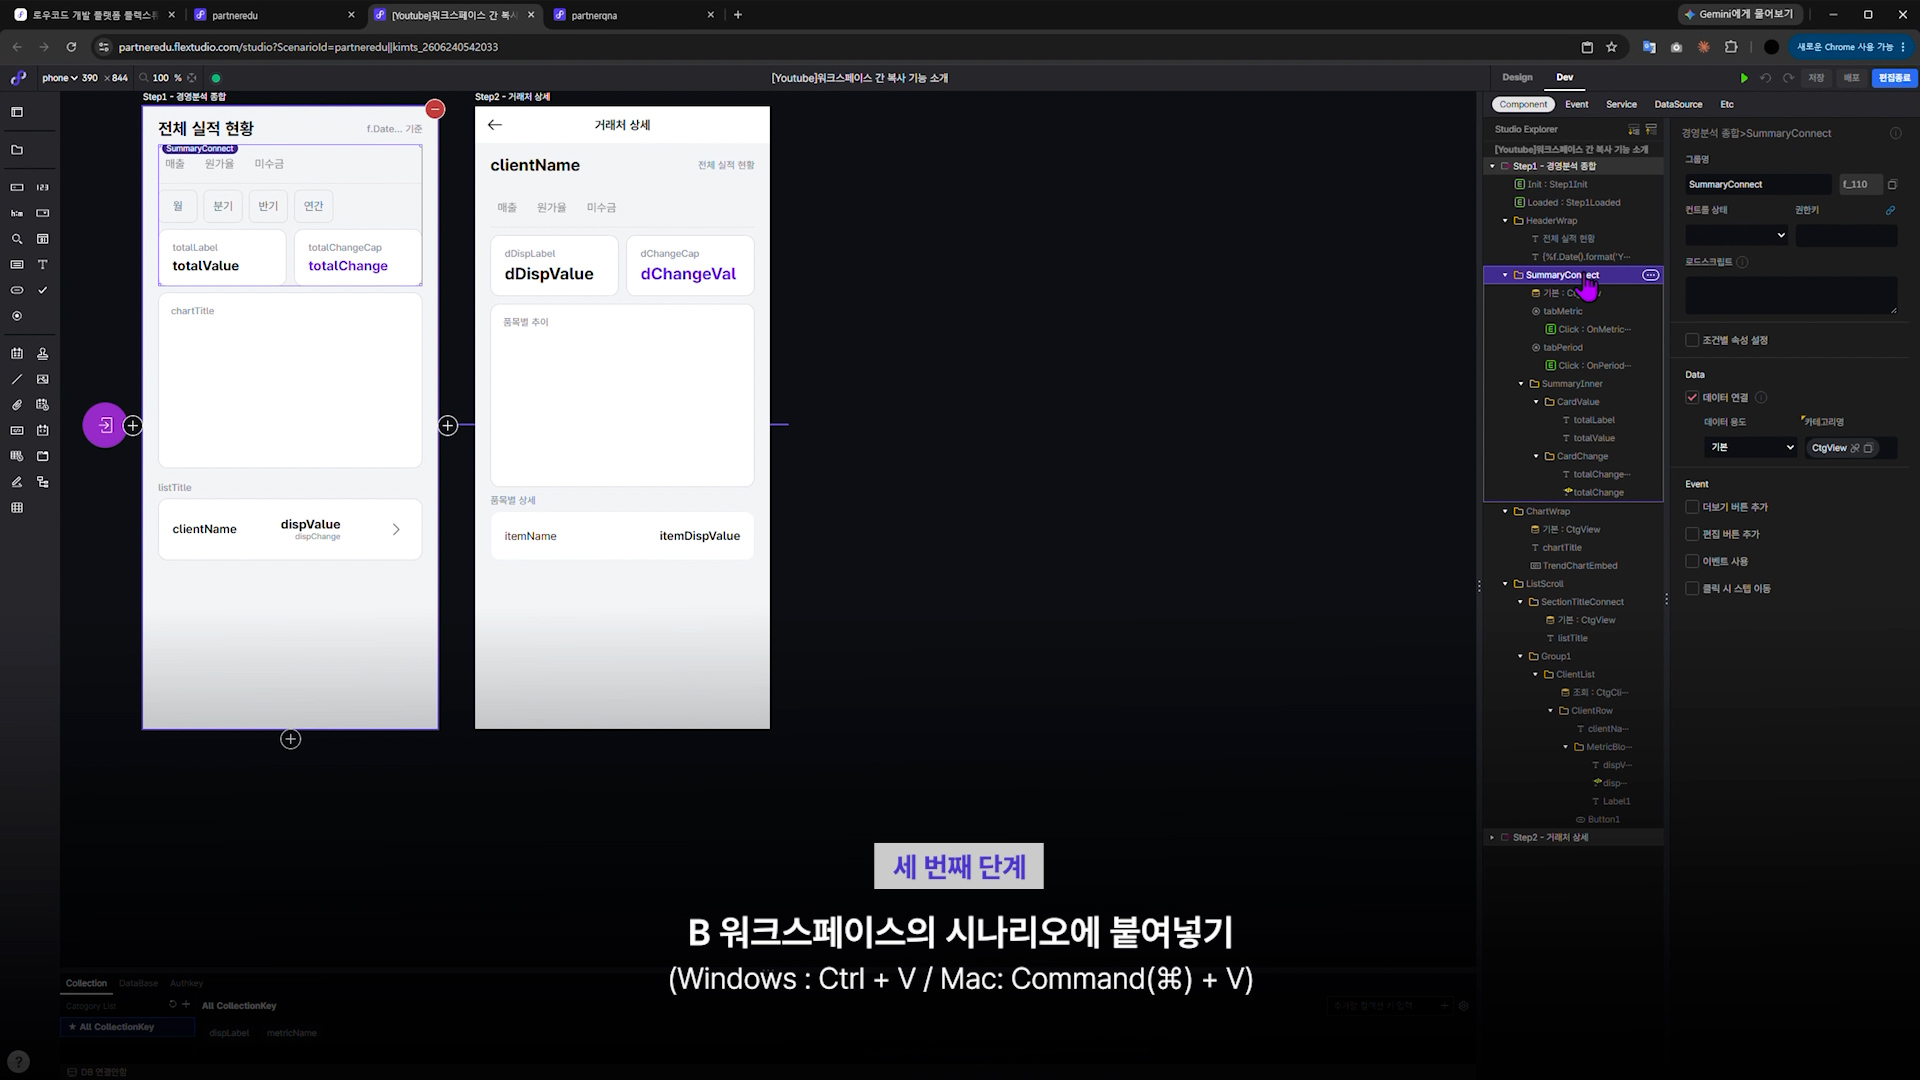Screen dimensions: 1920x1080
Task: Open the phone device size dropdown
Action: coord(59,78)
